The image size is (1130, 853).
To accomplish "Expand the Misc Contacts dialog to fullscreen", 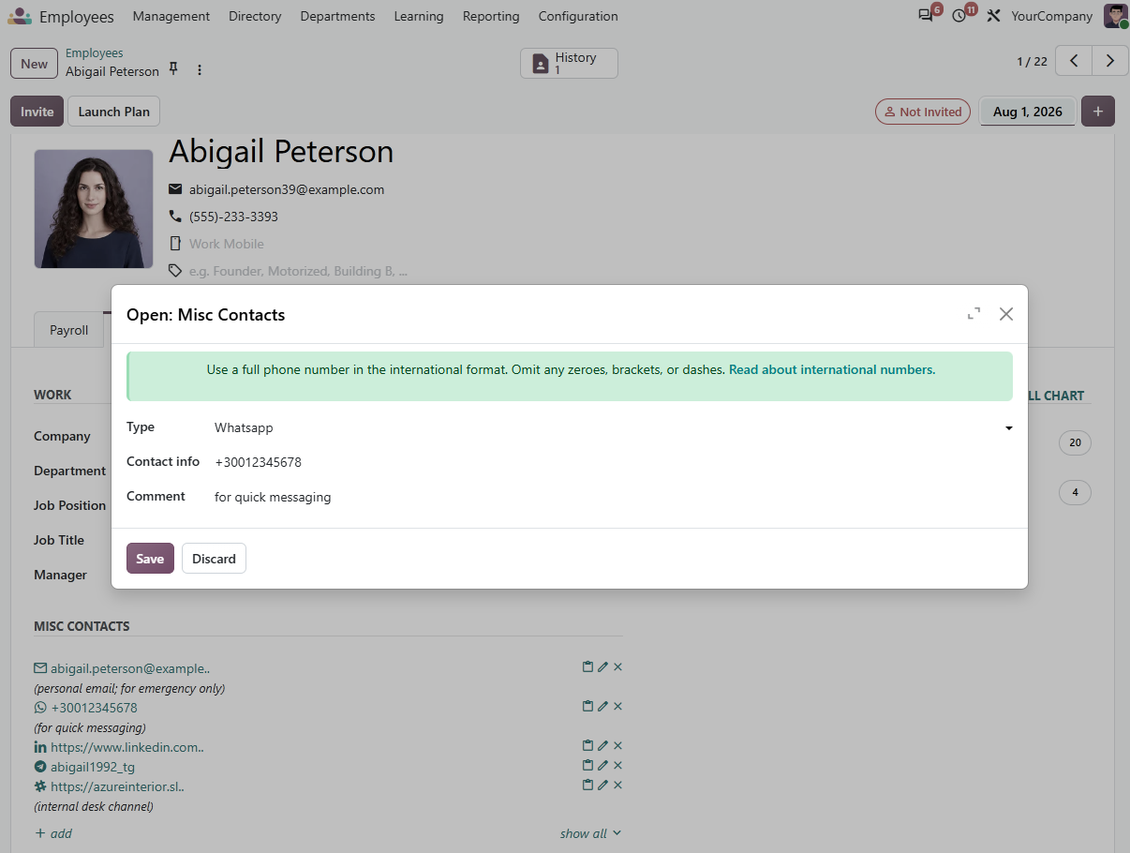I will click(974, 314).
